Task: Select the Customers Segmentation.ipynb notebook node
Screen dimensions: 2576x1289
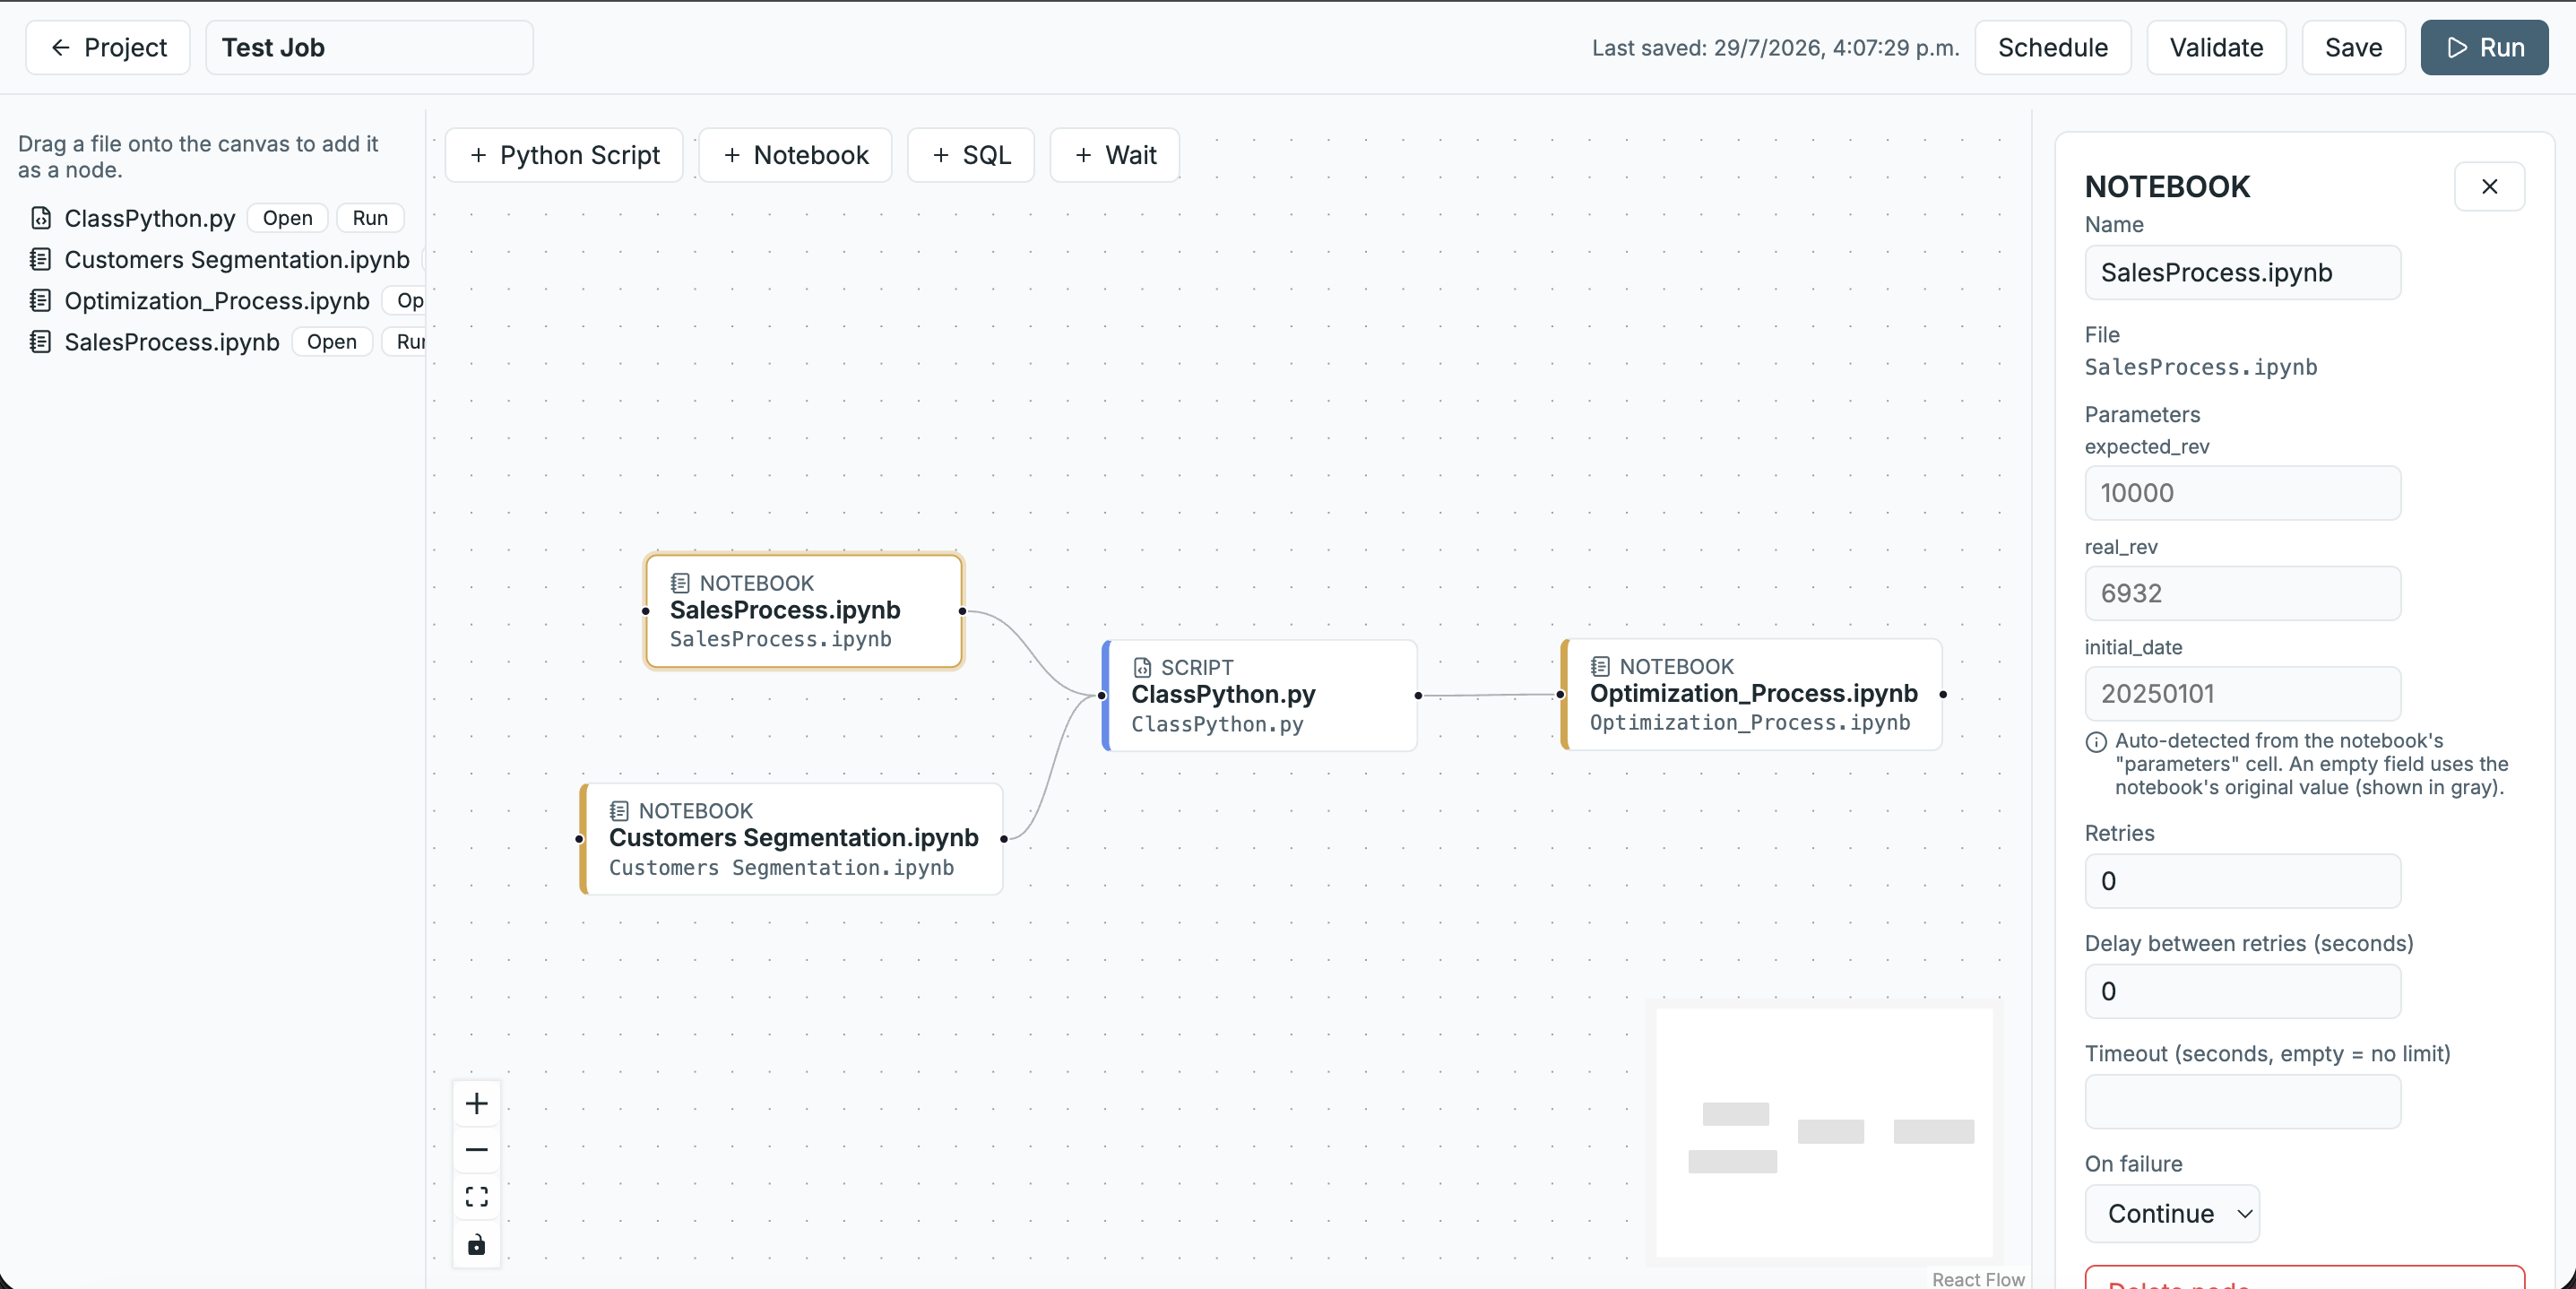Action: [x=792, y=838]
